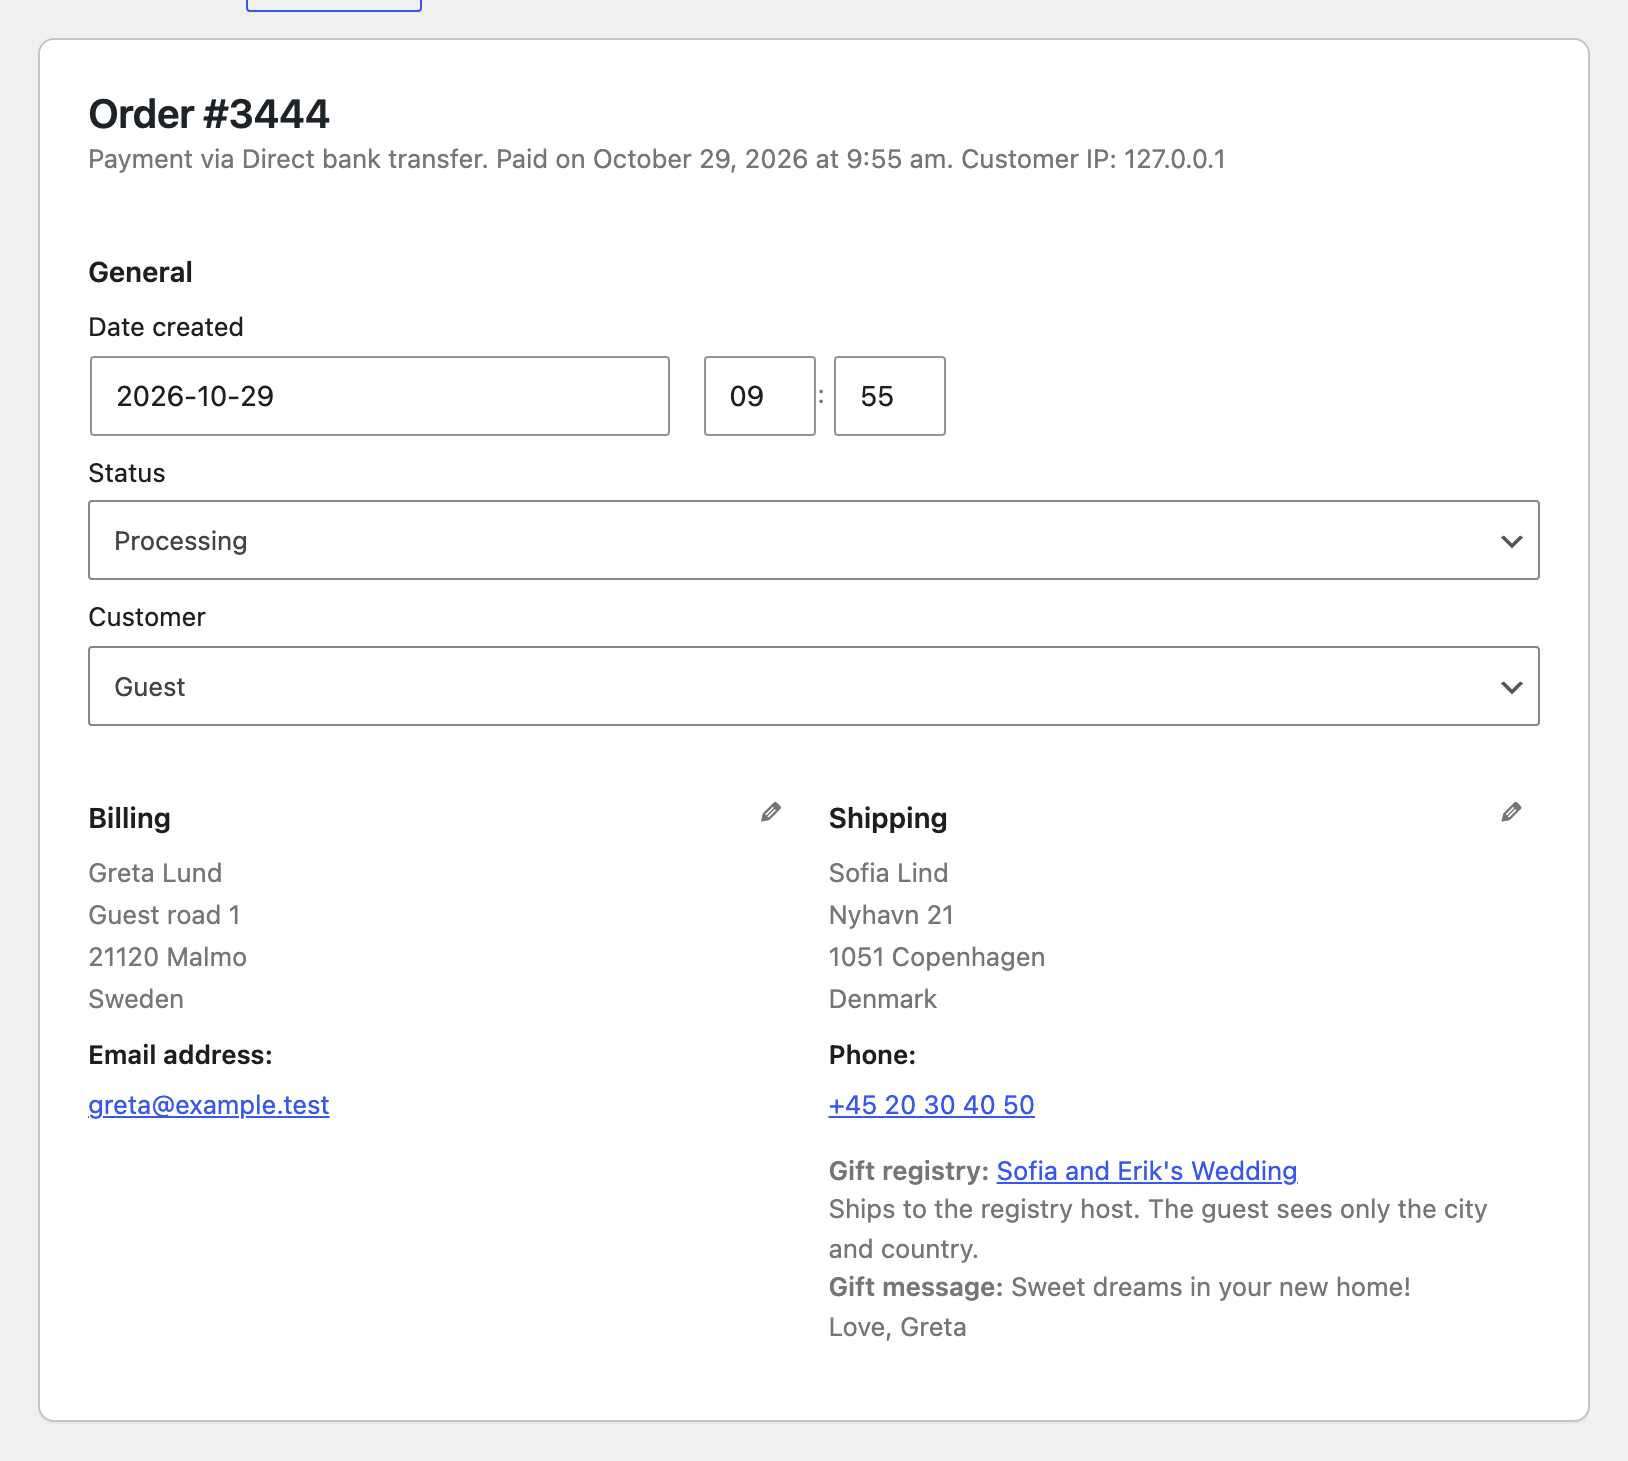This screenshot has width=1628, height=1461.
Task: Click billing street Guest road 1
Action: tap(164, 915)
